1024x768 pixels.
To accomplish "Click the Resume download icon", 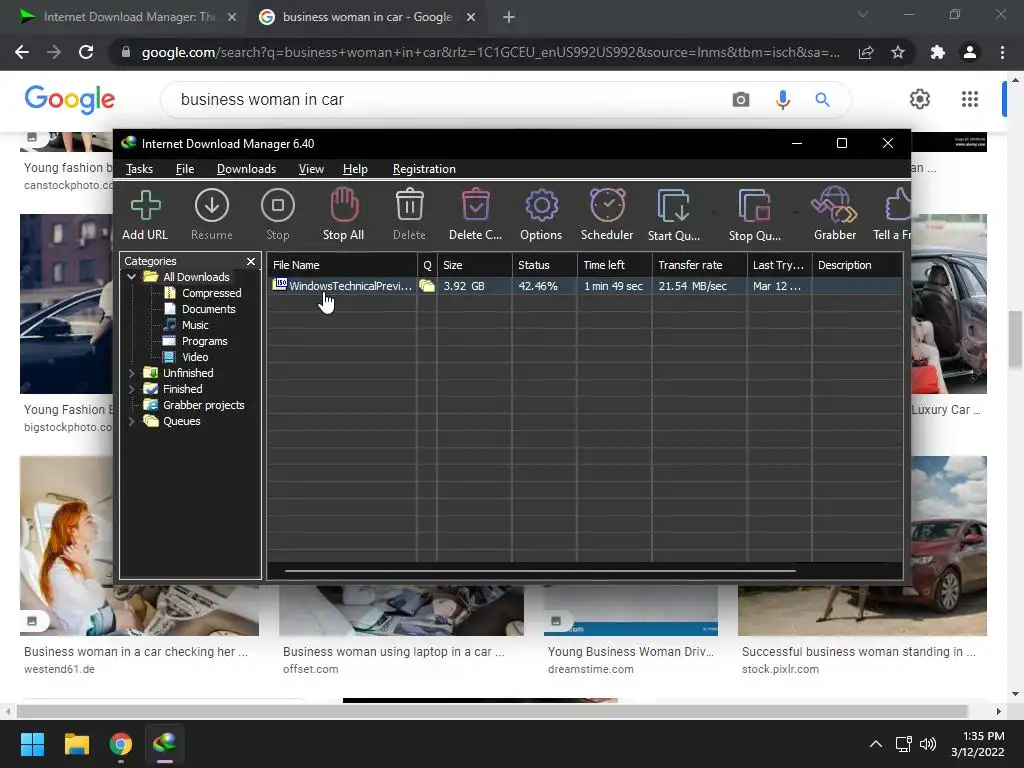I will [212, 205].
